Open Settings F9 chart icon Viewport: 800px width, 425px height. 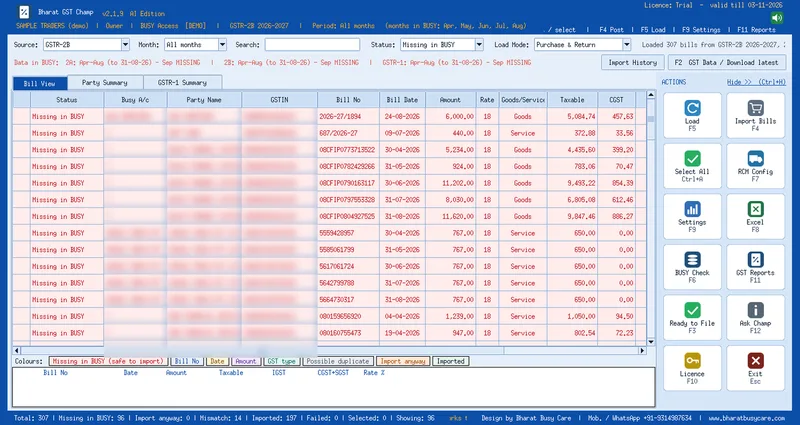(692, 209)
